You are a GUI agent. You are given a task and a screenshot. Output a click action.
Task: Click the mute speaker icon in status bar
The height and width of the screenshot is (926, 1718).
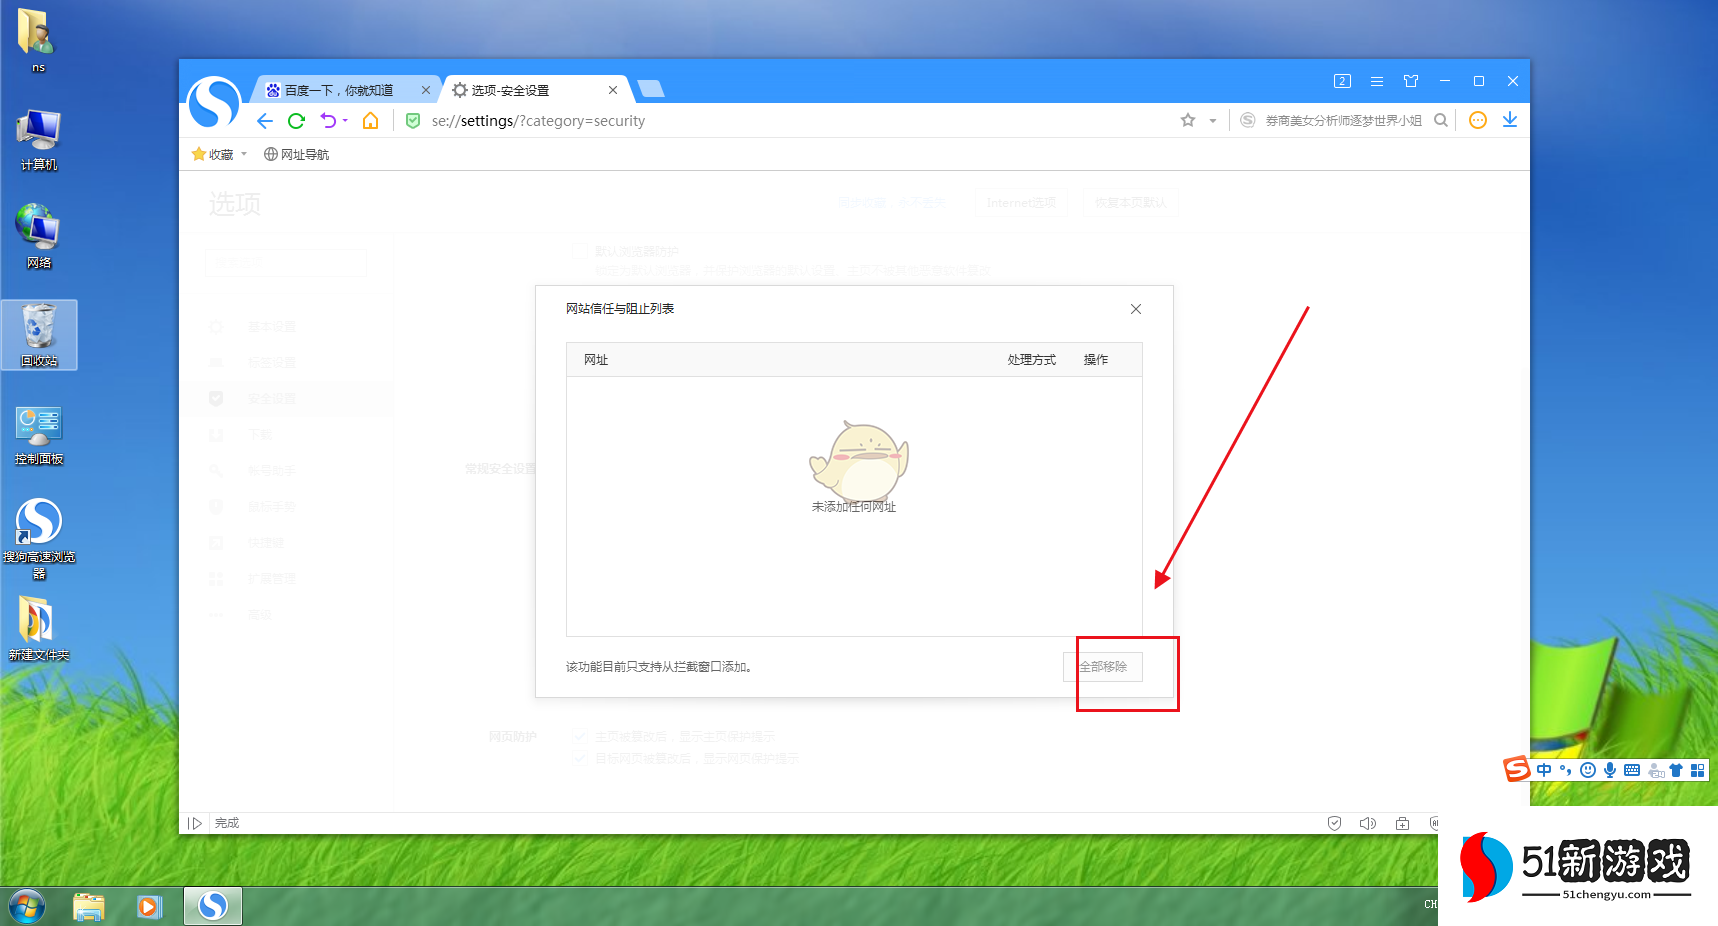tap(1368, 822)
